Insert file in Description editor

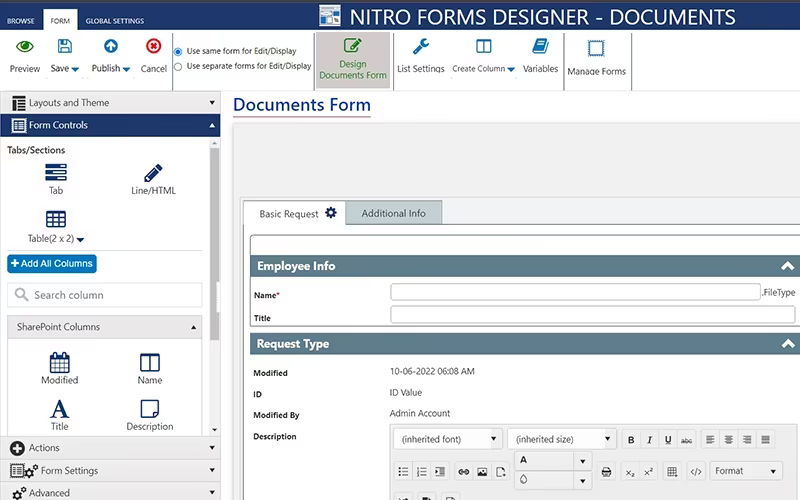501,472
